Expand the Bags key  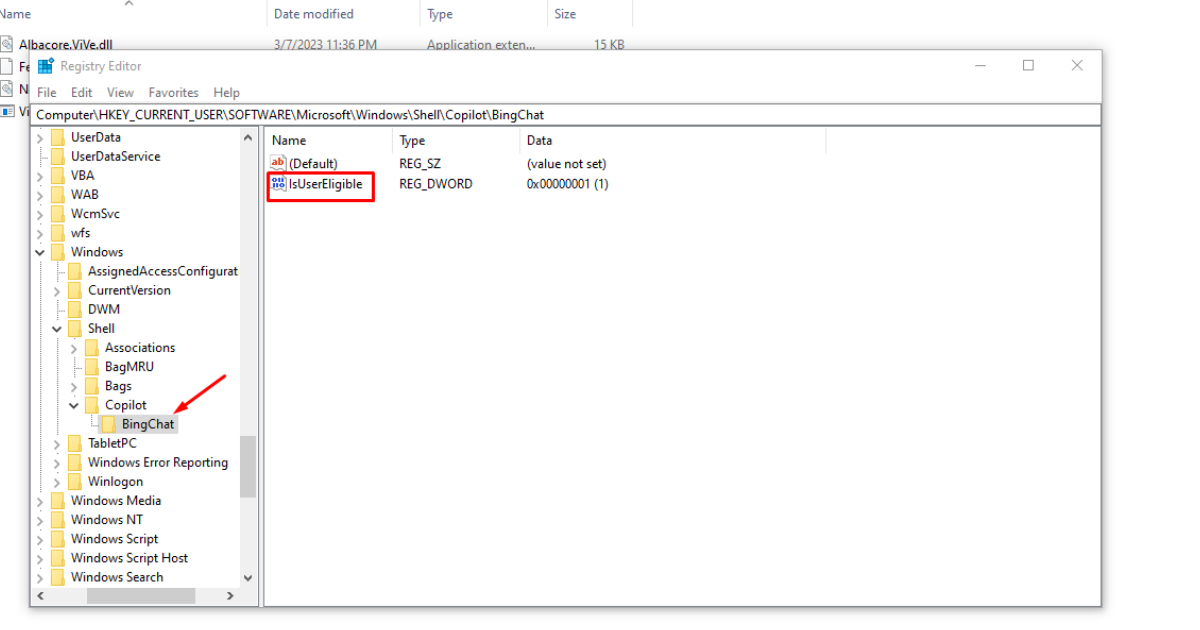tap(74, 386)
